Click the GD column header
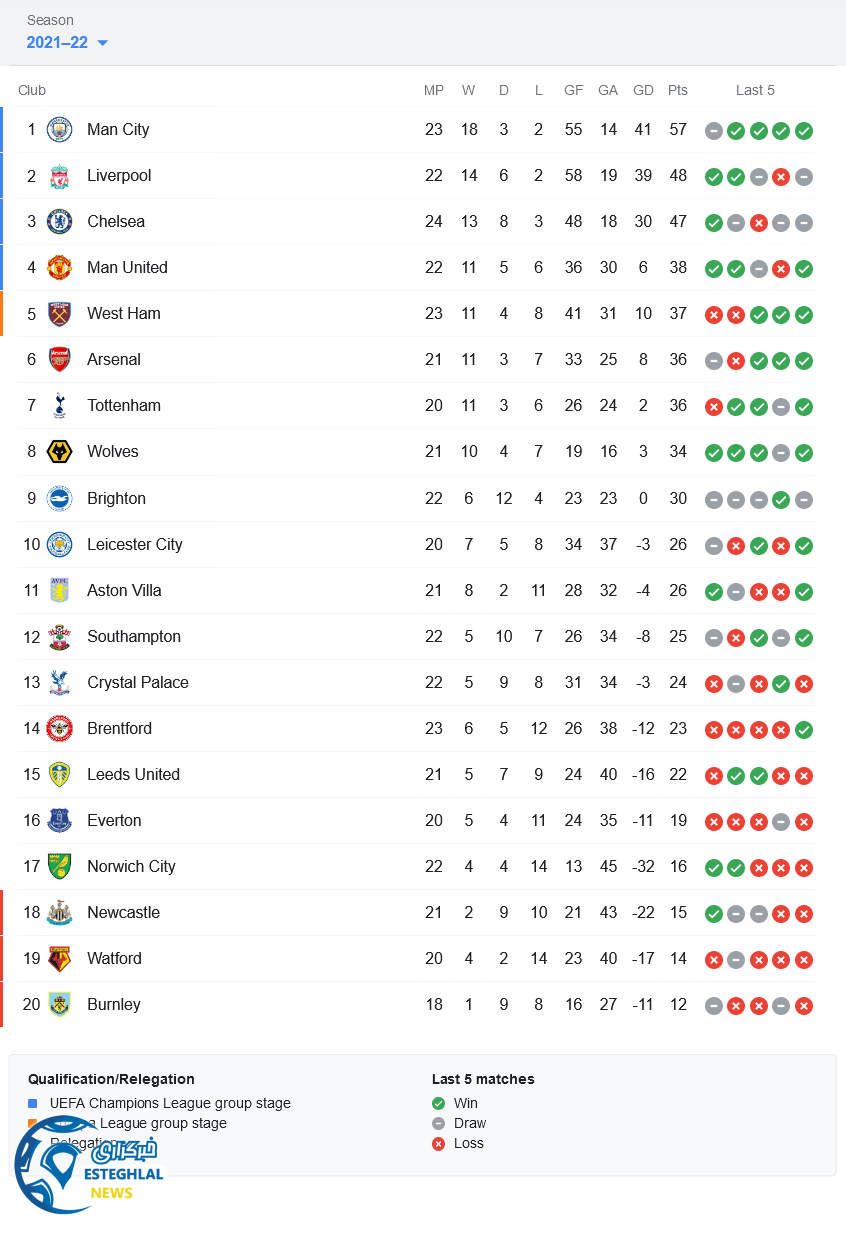 [x=643, y=90]
